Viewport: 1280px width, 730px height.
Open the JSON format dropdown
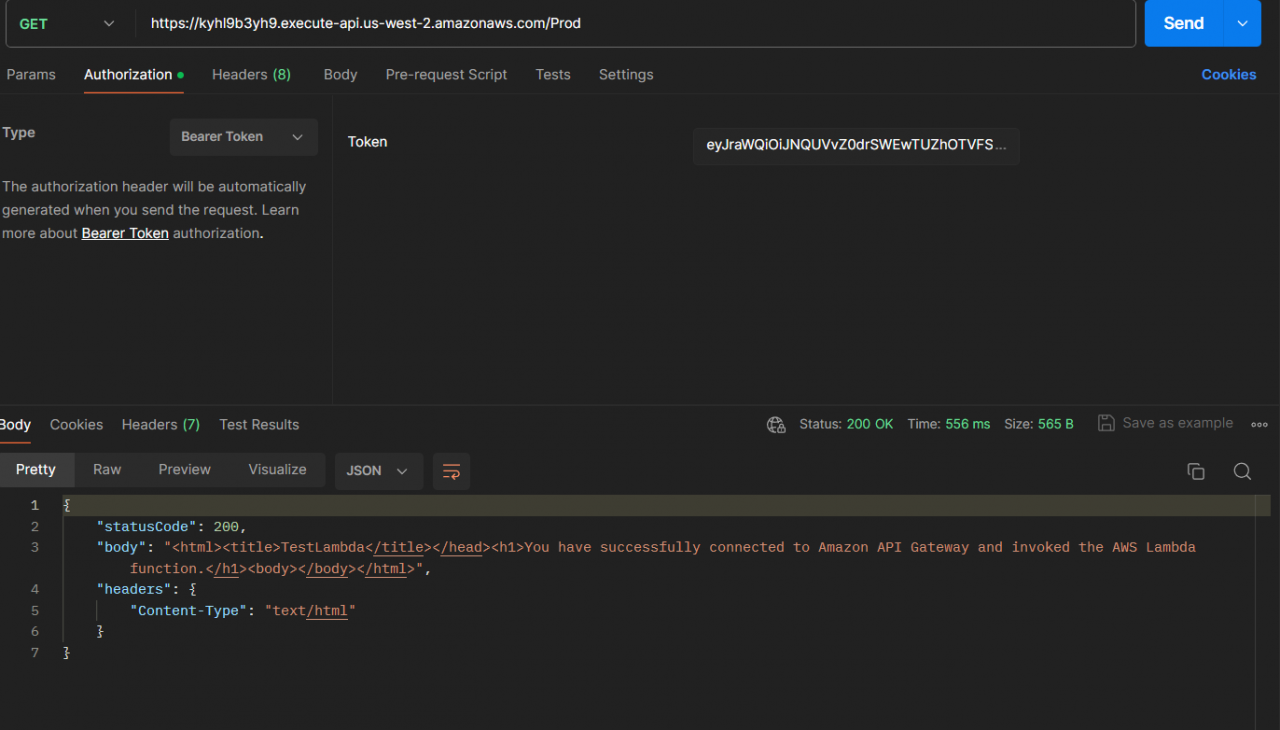coord(378,471)
